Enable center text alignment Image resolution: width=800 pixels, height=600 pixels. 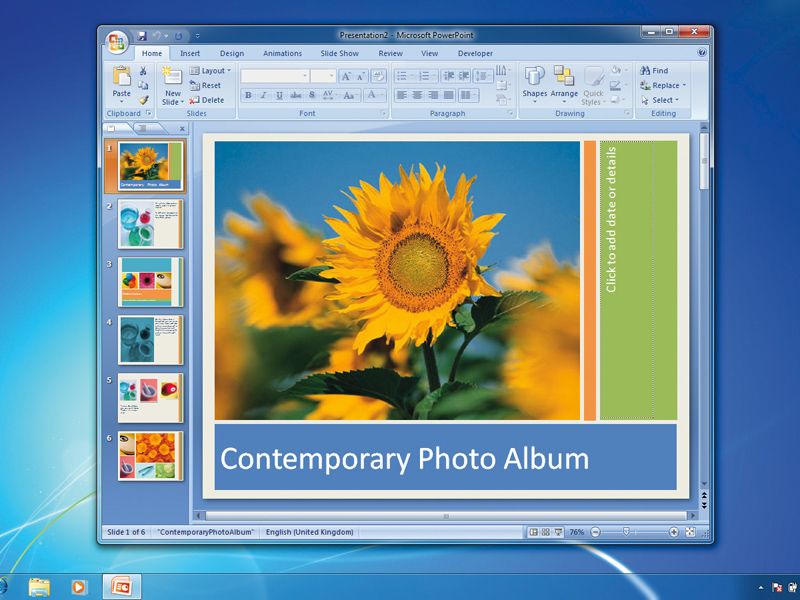tap(420, 96)
